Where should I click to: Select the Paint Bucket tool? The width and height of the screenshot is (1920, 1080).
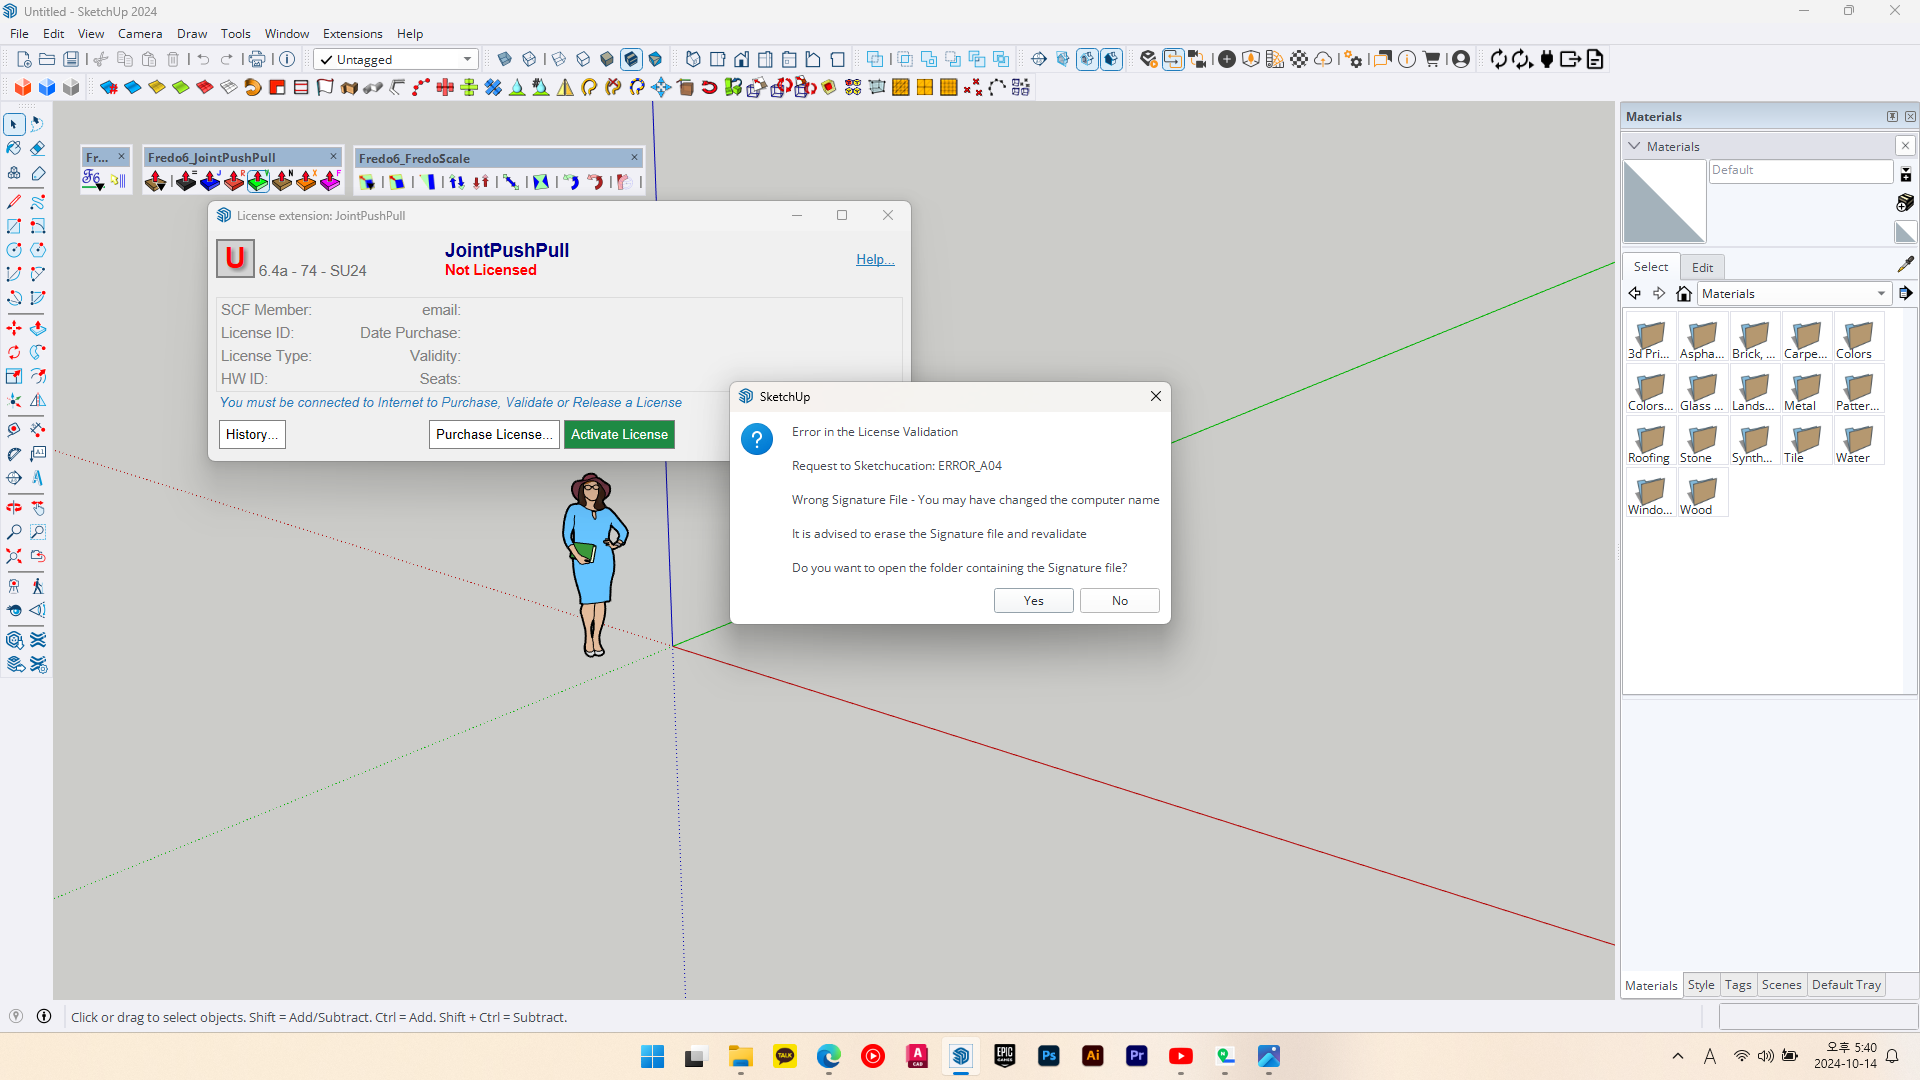[14, 149]
